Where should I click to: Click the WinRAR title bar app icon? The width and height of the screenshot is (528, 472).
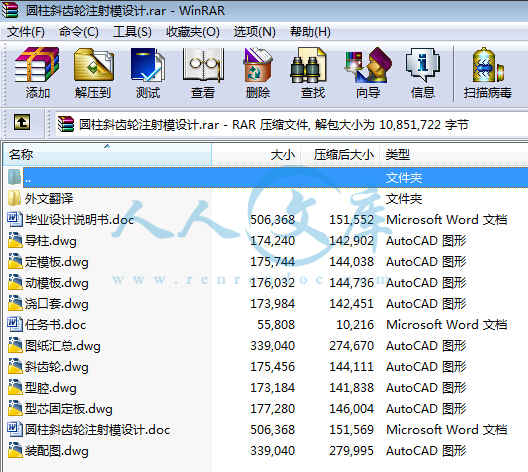tap(10, 10)
